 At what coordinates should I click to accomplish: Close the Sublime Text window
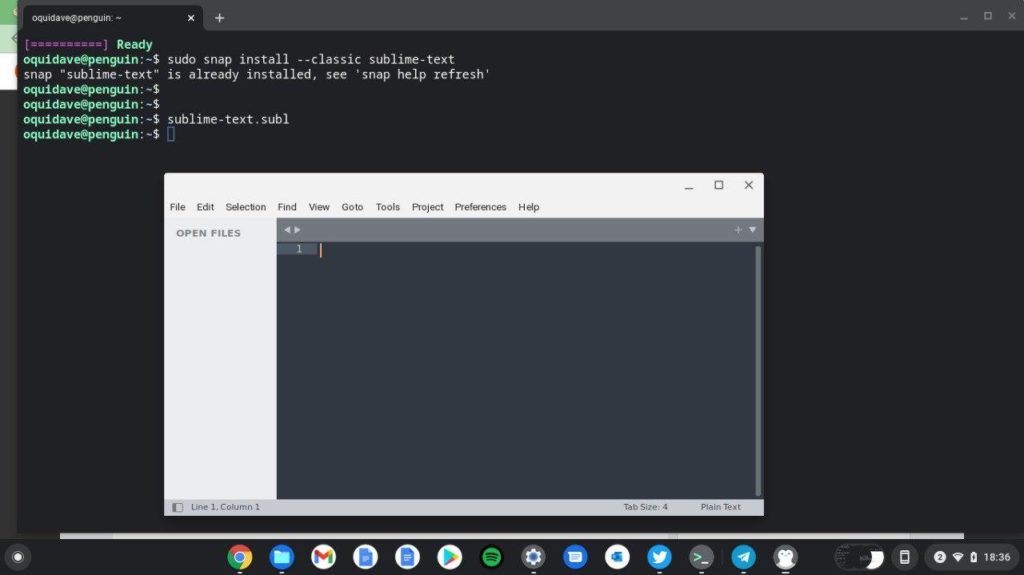click(x=748, y=185)
